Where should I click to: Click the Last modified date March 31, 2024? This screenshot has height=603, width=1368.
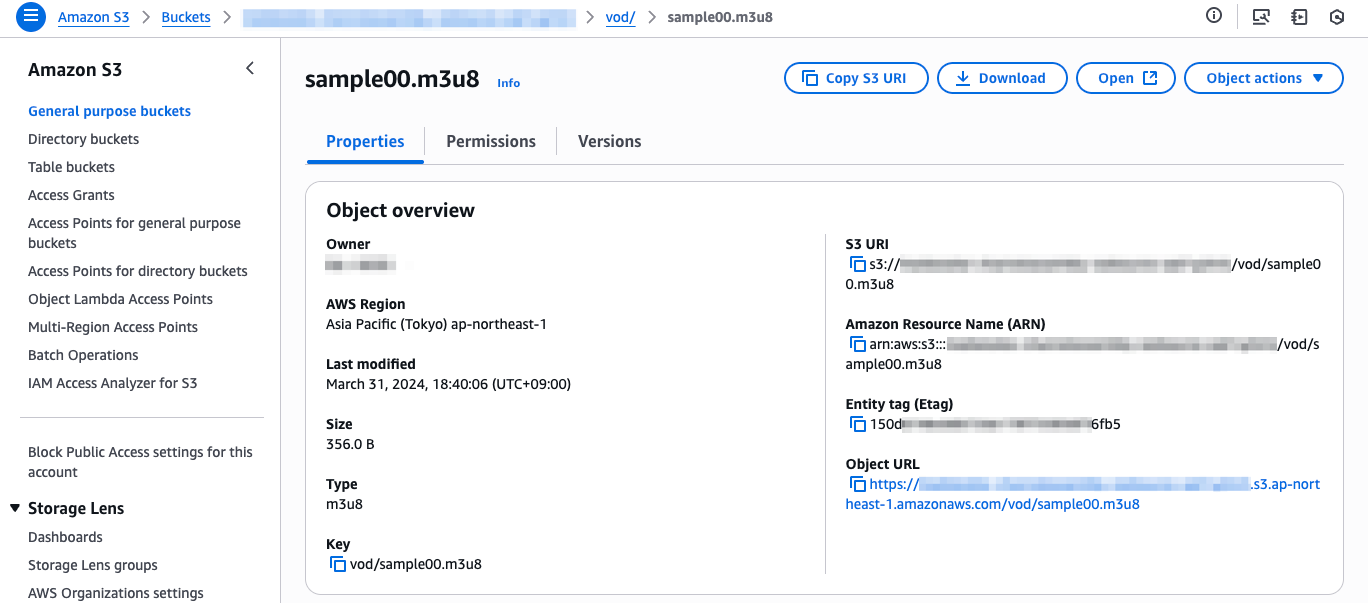pos(448,384)
